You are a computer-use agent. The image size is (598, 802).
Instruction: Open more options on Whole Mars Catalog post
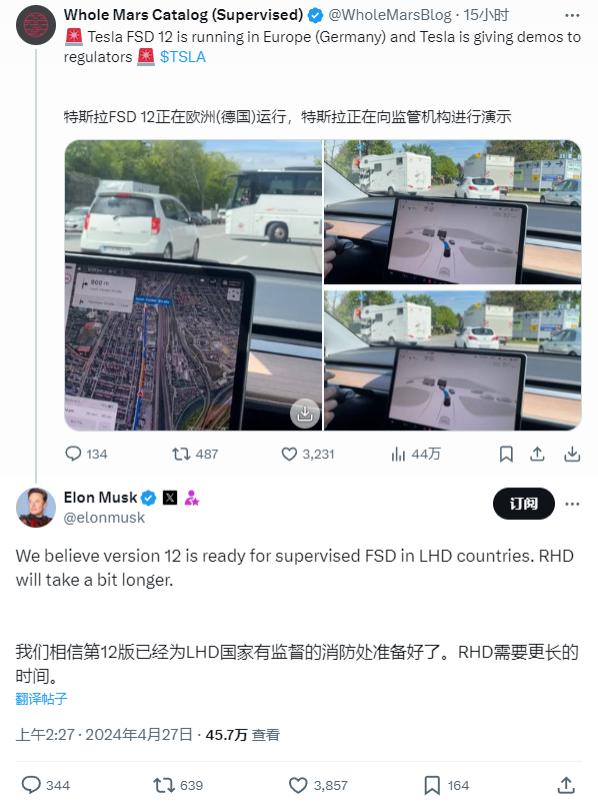[572, 15]
